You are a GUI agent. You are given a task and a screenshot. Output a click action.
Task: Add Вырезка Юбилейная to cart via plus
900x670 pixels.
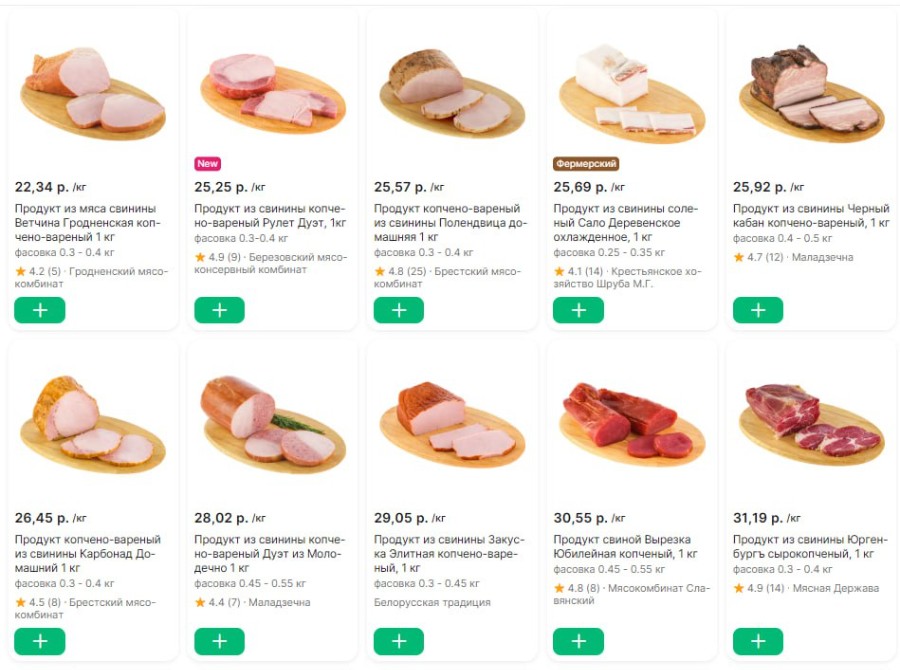click(x=578, y=641)
